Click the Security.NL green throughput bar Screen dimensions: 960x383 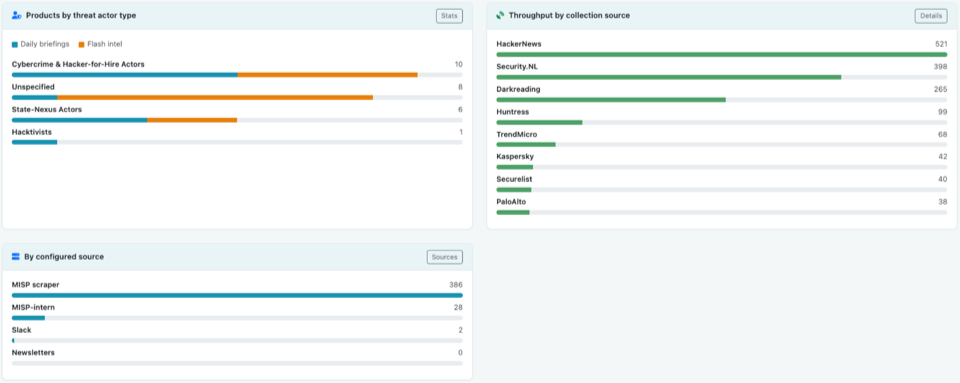(x=669, y=77)
